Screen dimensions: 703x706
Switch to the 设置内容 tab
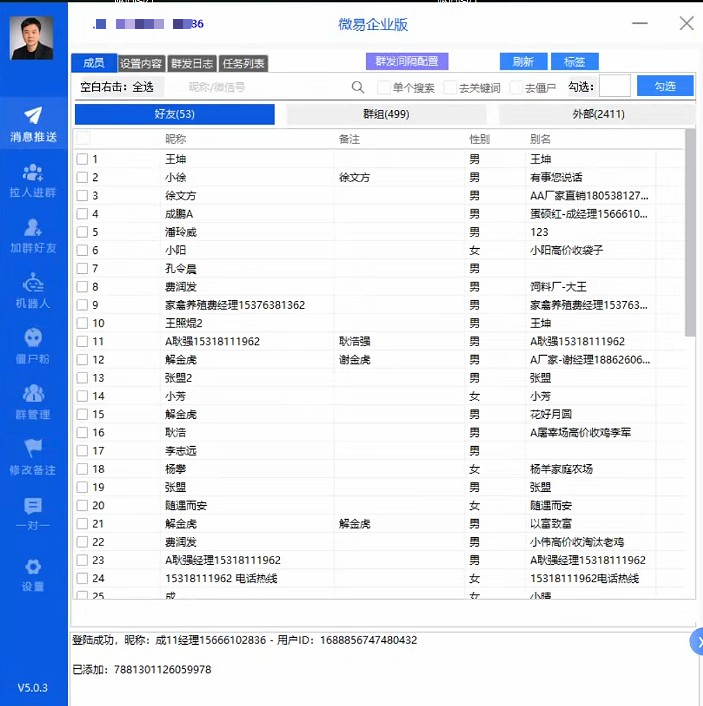(x=141, y=63)
